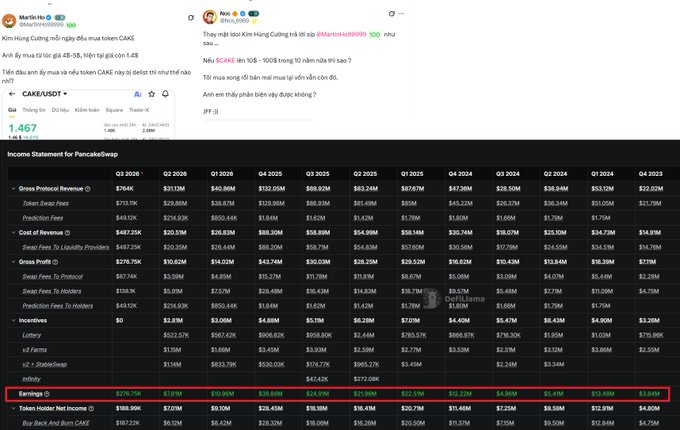The height and width of the screenshot is (430, 680).
Task: Click the $276.75K Earnings value
Action: [128, 394]
